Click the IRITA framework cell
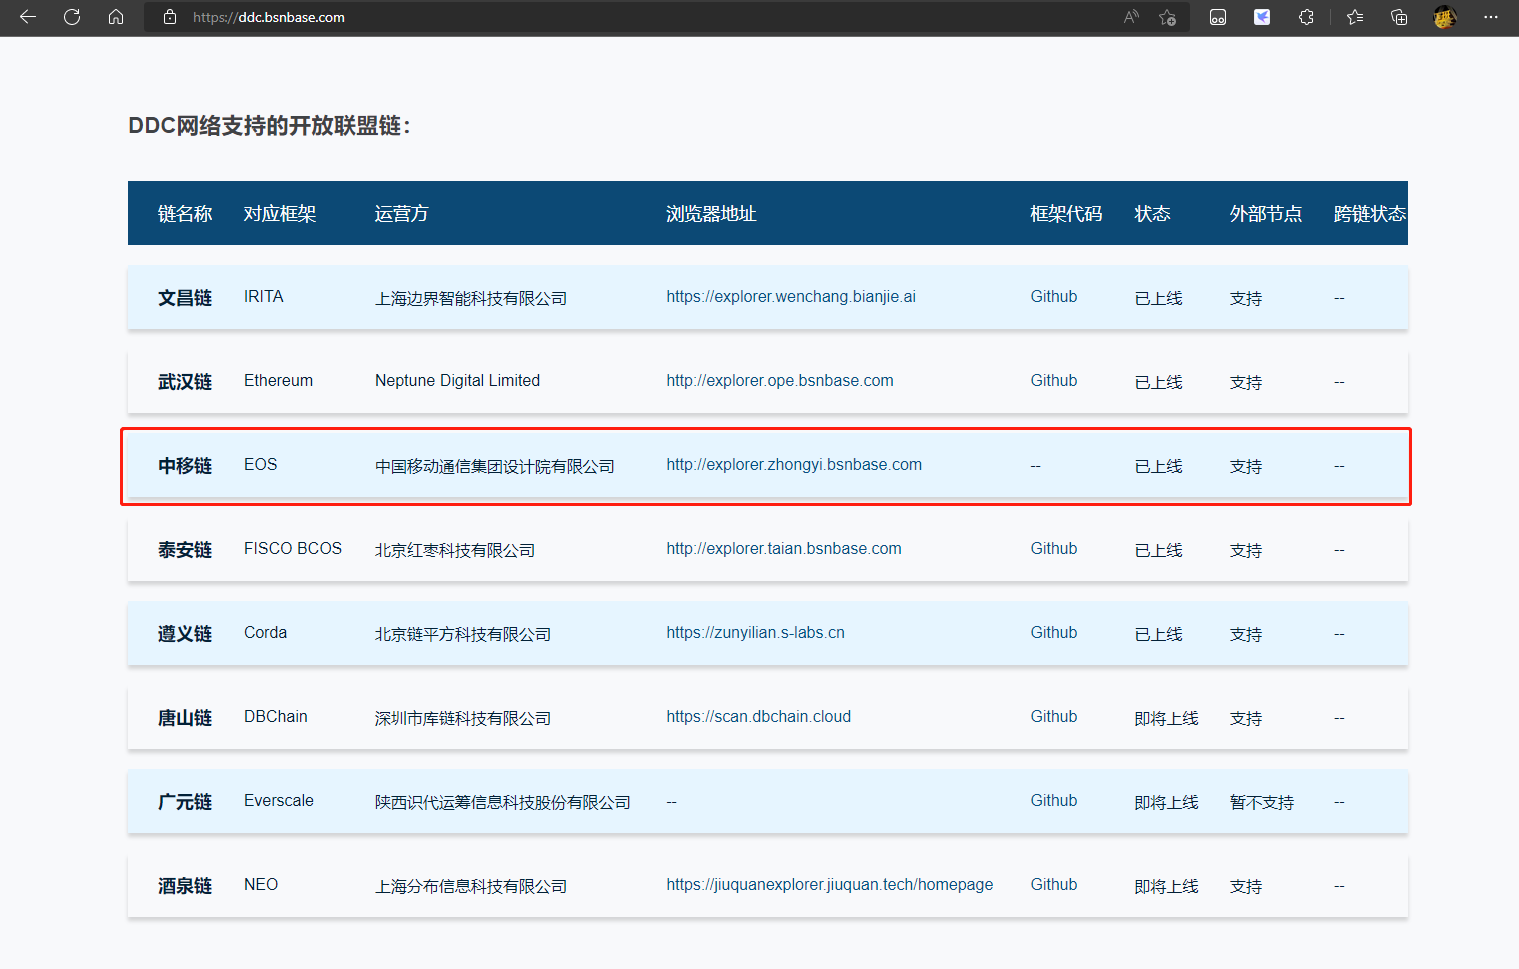 coord(264,297)
